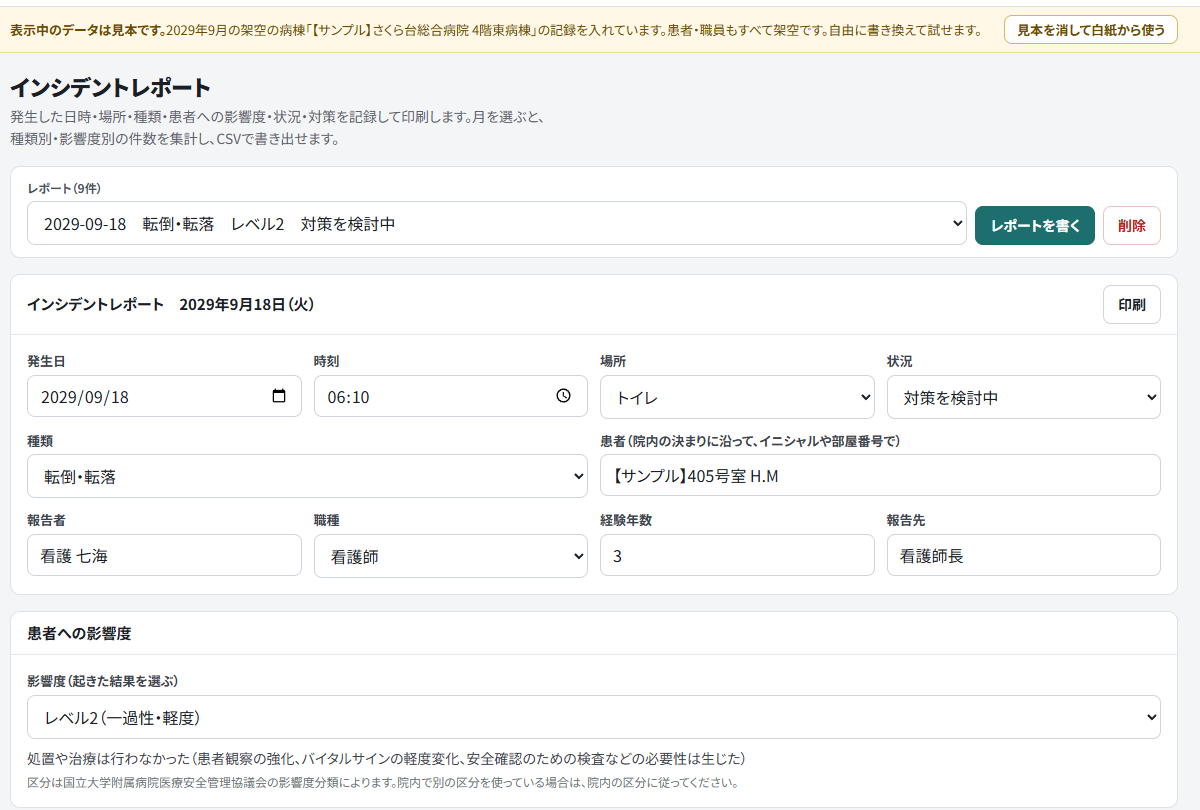Click the 発生日 date value 2029/09/18
1200x810 pixels.
pos(85,397)
